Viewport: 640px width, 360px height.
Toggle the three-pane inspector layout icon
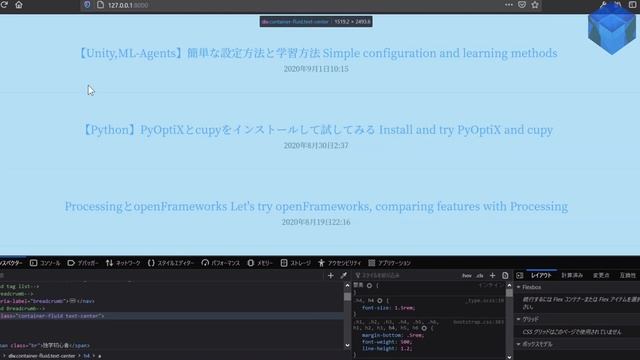[x=520, y=276]
